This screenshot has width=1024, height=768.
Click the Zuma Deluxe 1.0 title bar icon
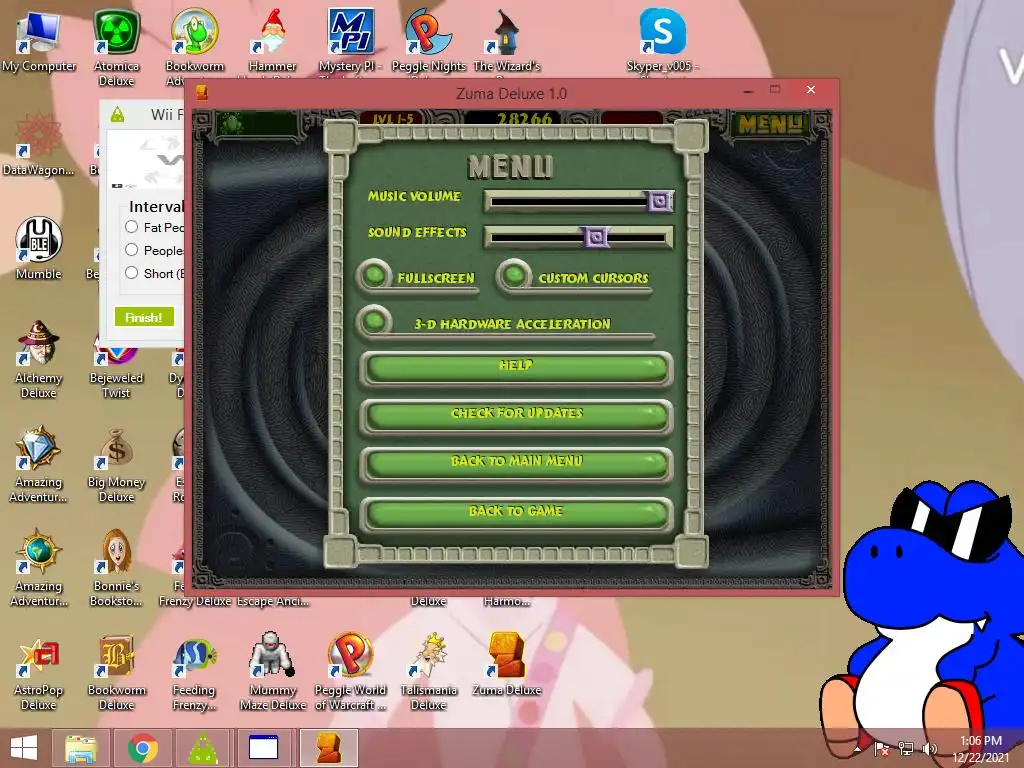point(202,93)
